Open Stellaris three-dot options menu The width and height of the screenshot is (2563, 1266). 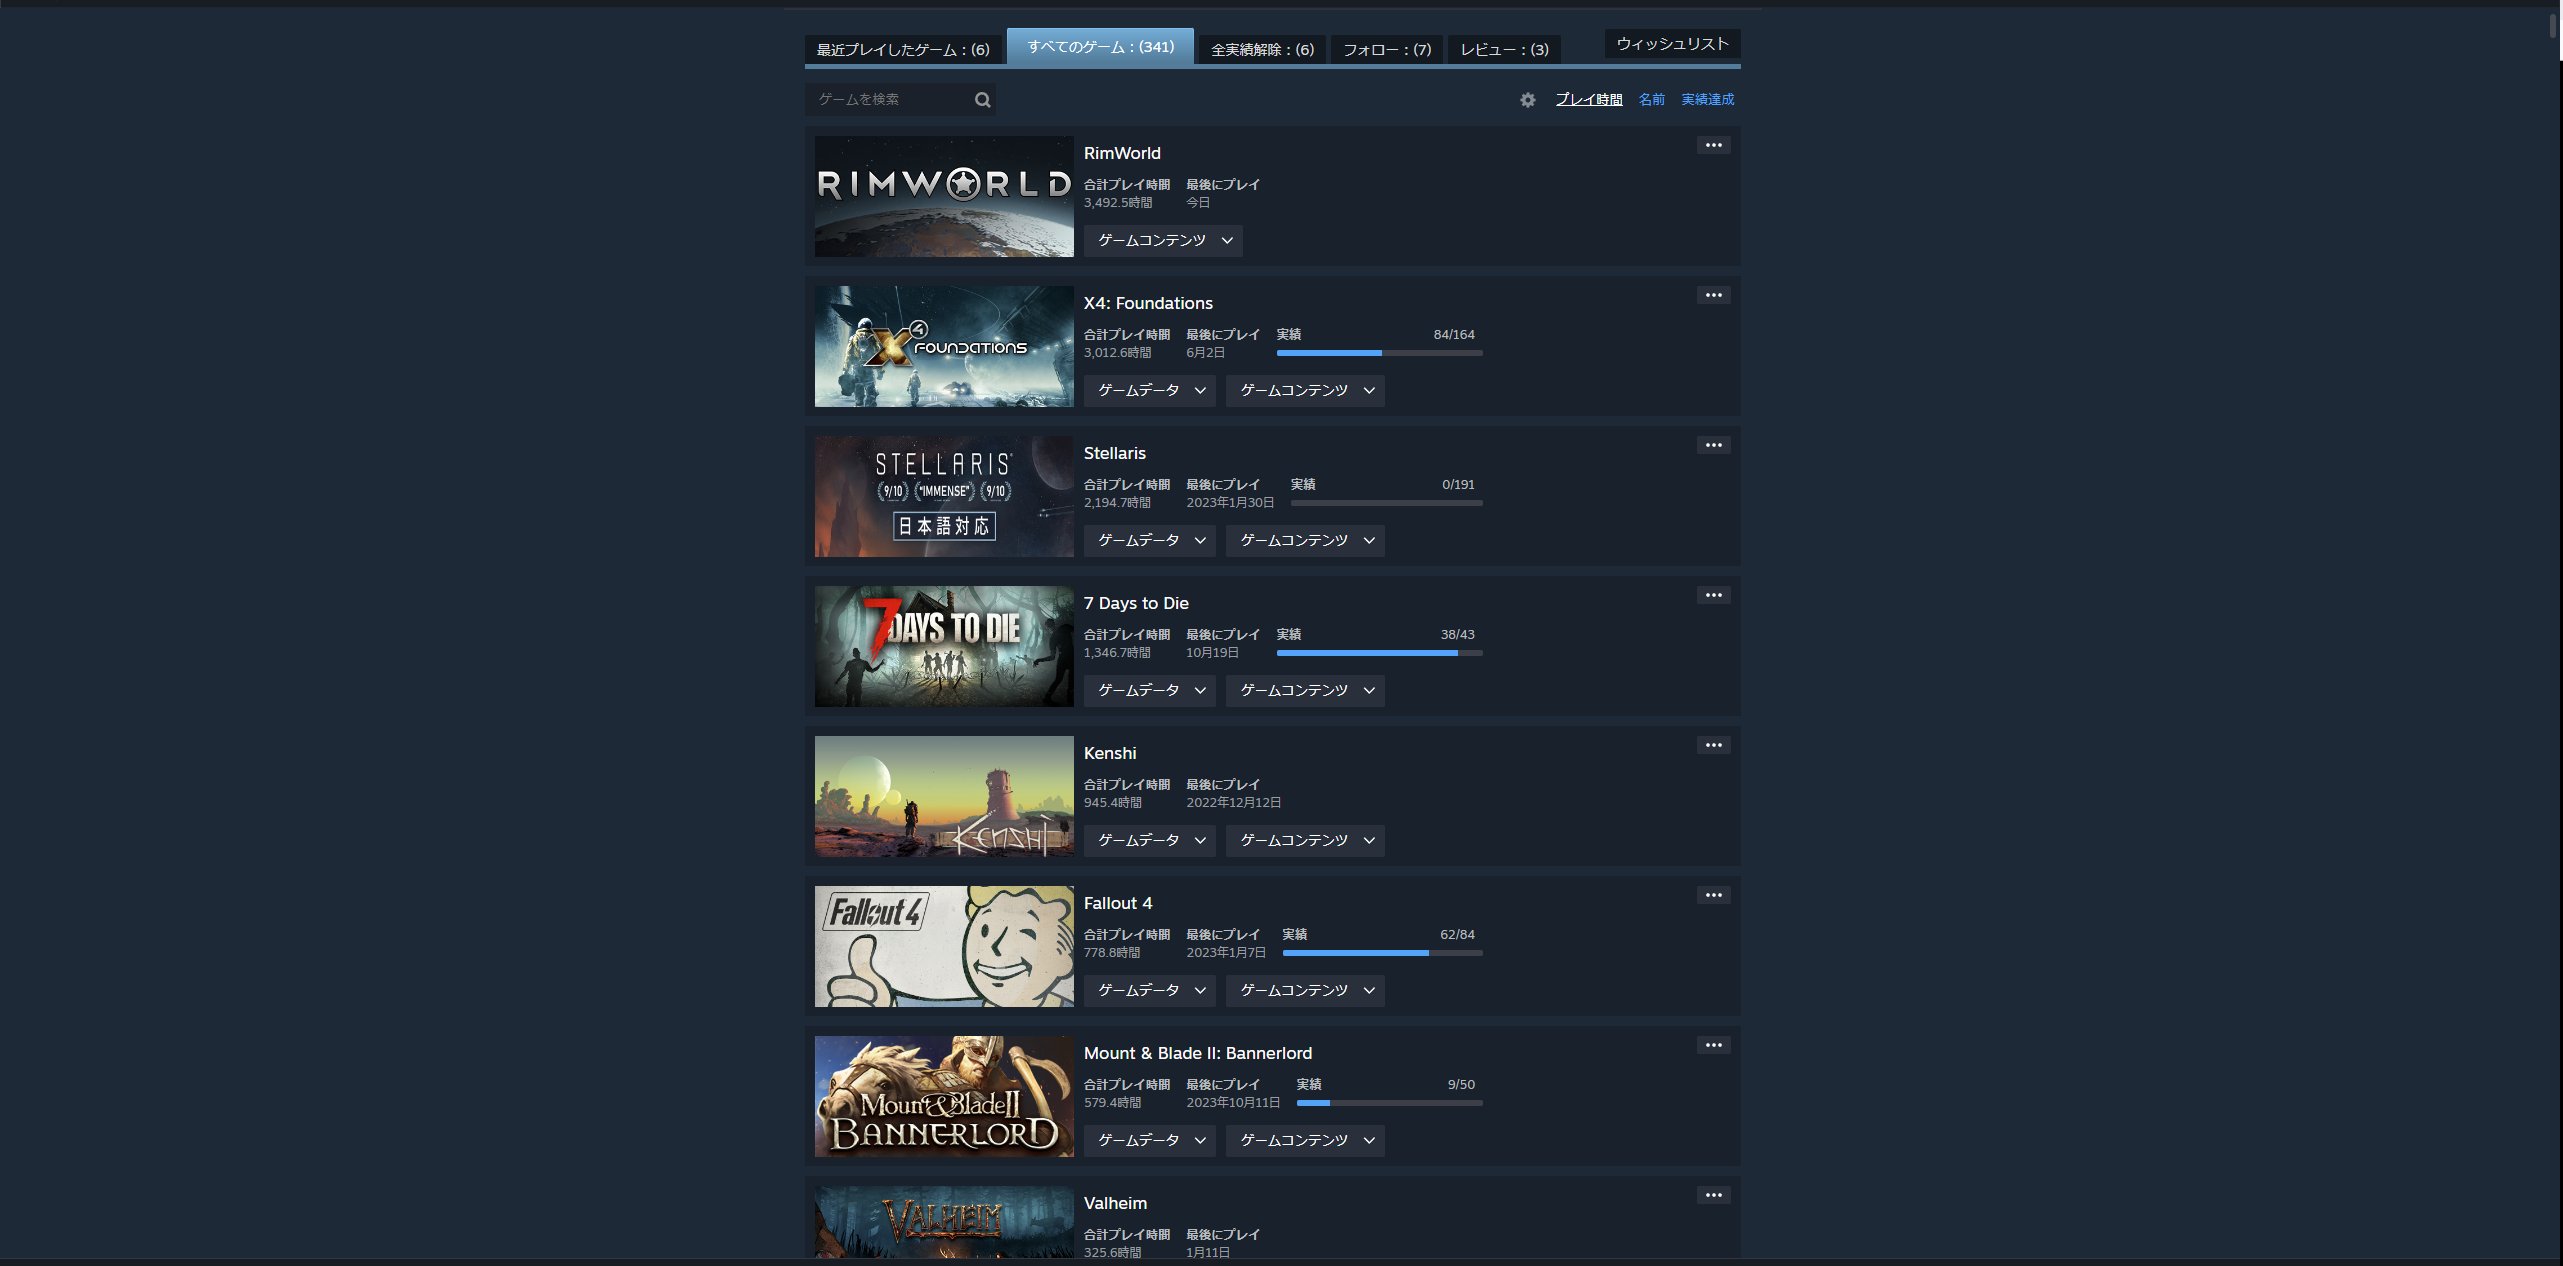coord(1713,446)
